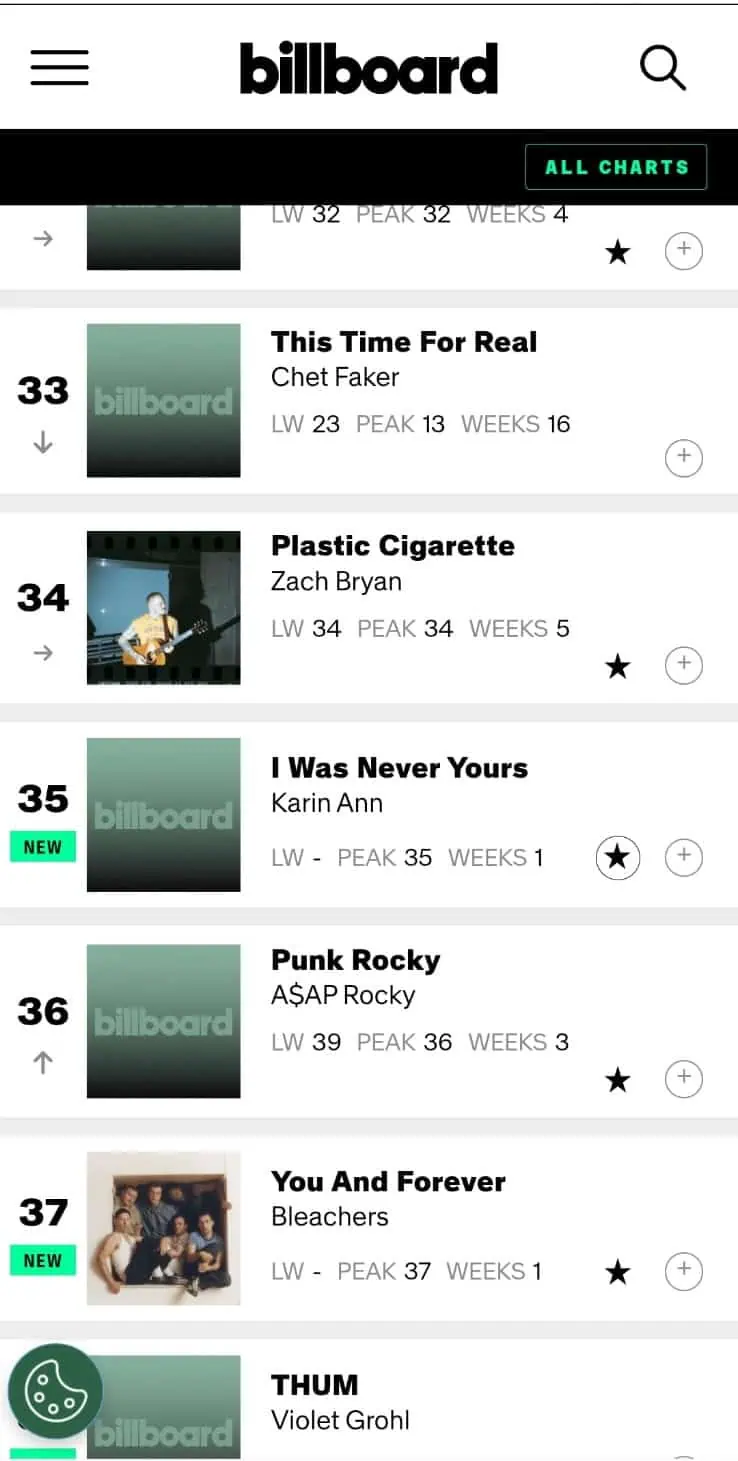
Task: Expand Plastic Cigarette entry with plus button
Action: [684, 664]
